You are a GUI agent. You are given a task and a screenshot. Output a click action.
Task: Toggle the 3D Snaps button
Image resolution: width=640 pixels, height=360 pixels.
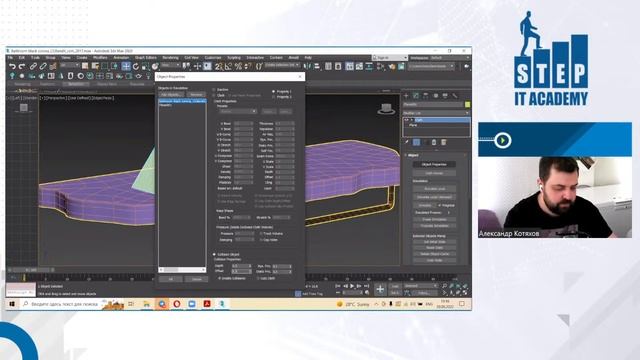(219, 66)
